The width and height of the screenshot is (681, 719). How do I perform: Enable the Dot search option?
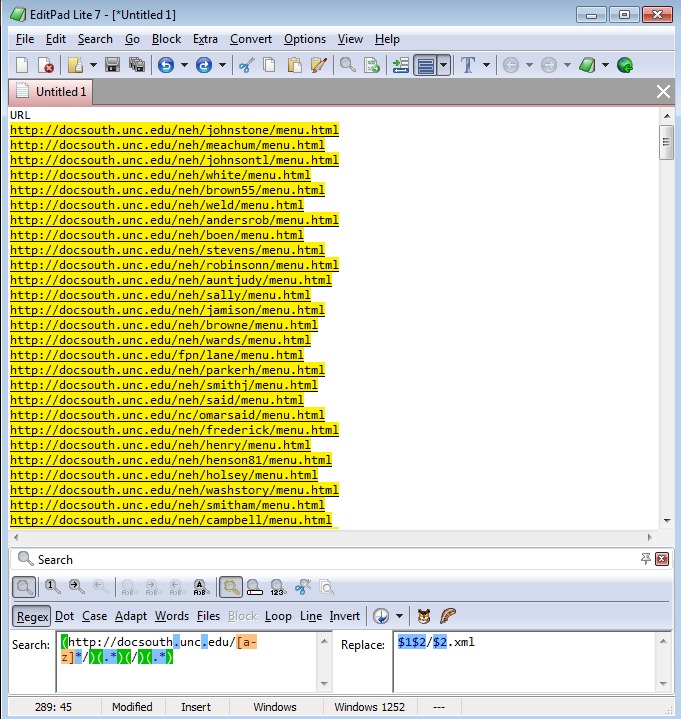click(64, 616)
